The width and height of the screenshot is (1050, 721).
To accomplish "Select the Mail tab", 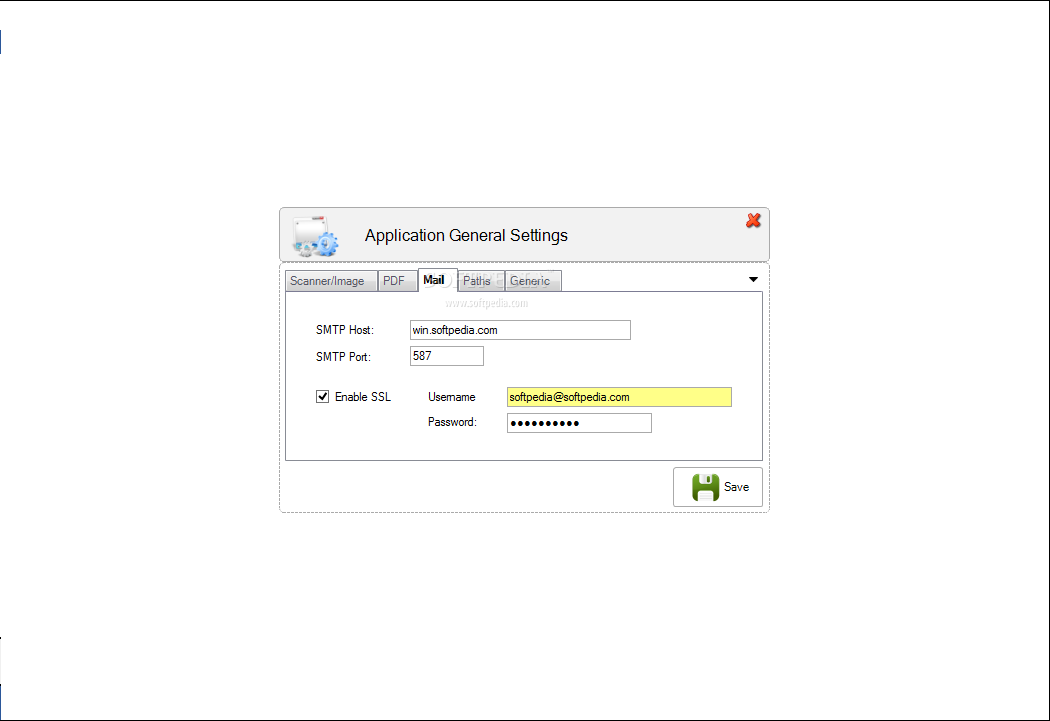I will 437,280.
